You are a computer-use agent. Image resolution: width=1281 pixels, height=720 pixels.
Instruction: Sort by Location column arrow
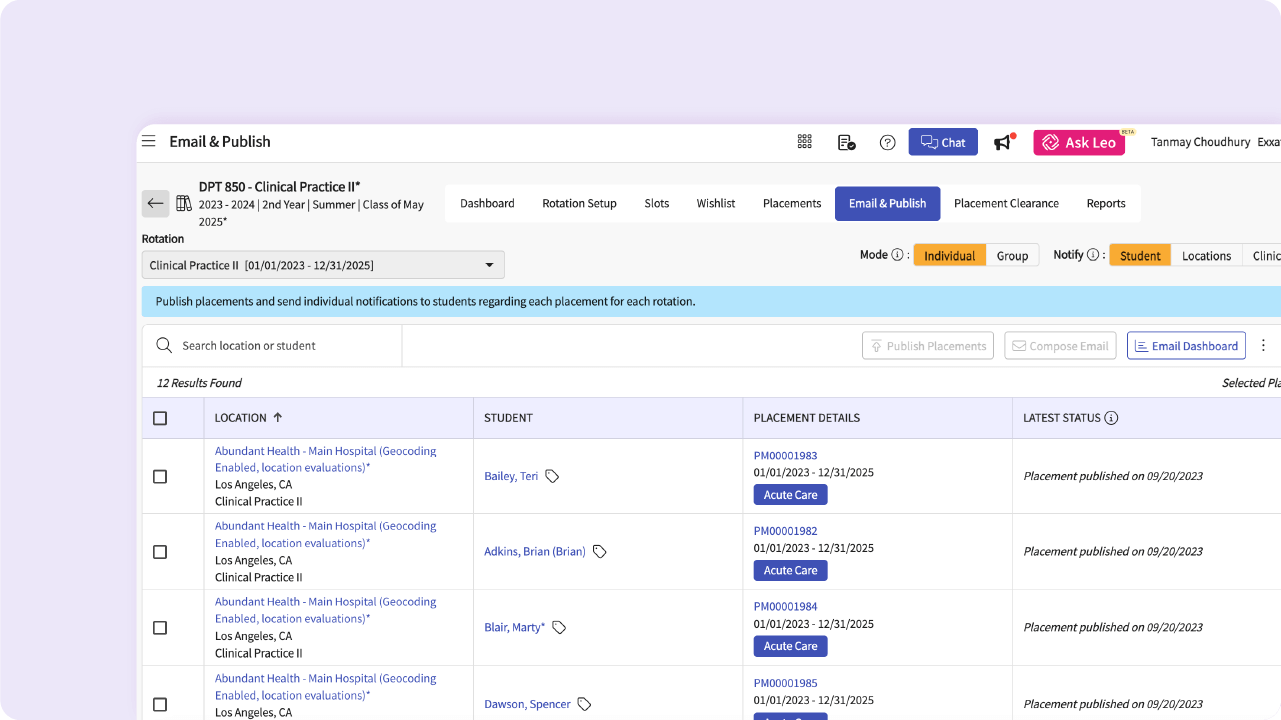tap(278, 417)
